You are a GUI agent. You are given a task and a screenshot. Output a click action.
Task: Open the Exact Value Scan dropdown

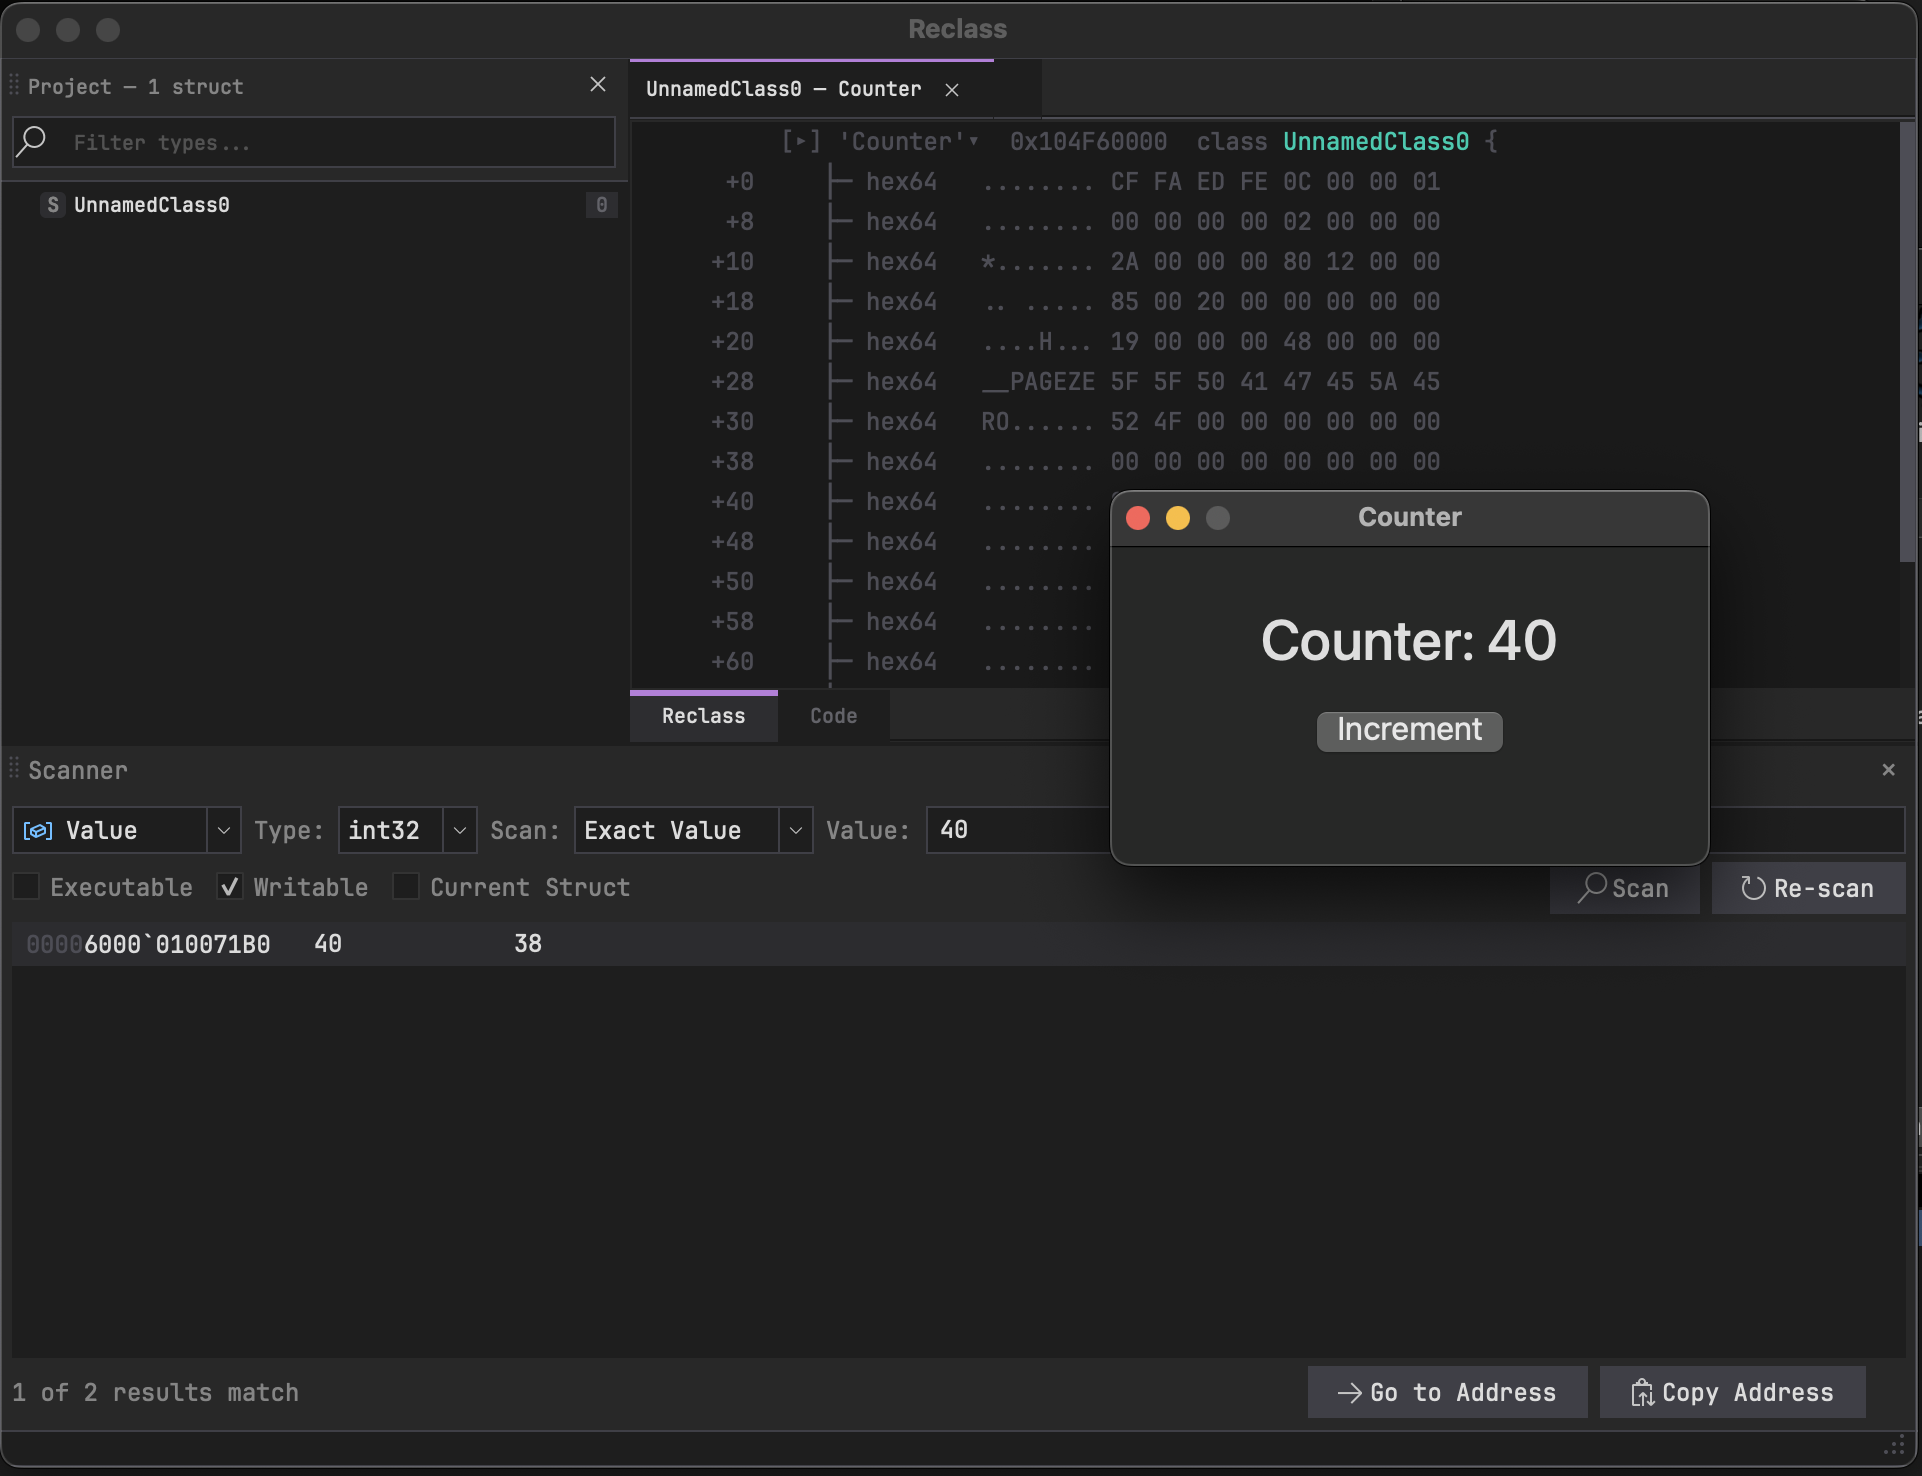[x=795, y=830]
